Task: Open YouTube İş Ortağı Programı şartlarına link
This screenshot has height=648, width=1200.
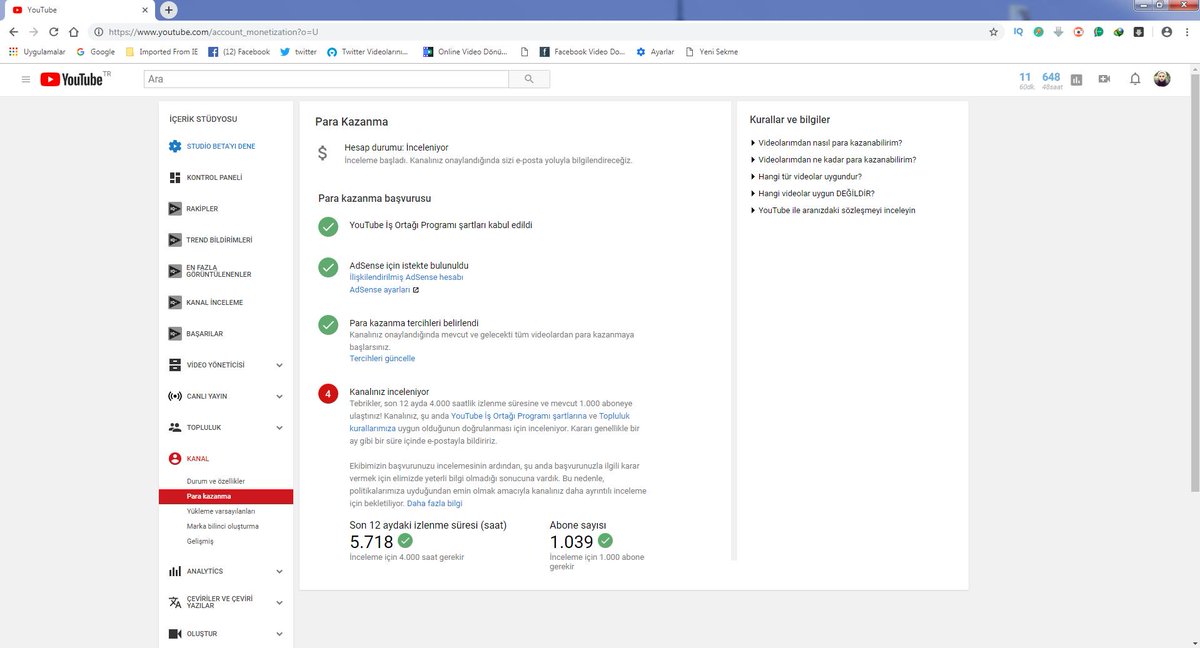Action: coord(518,415)
